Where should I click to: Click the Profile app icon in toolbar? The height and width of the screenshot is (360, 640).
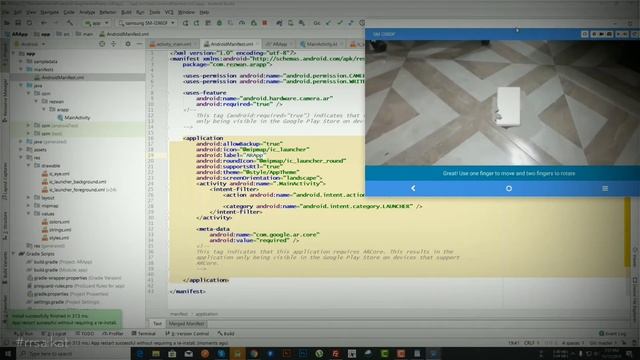[x=242, y=23]
